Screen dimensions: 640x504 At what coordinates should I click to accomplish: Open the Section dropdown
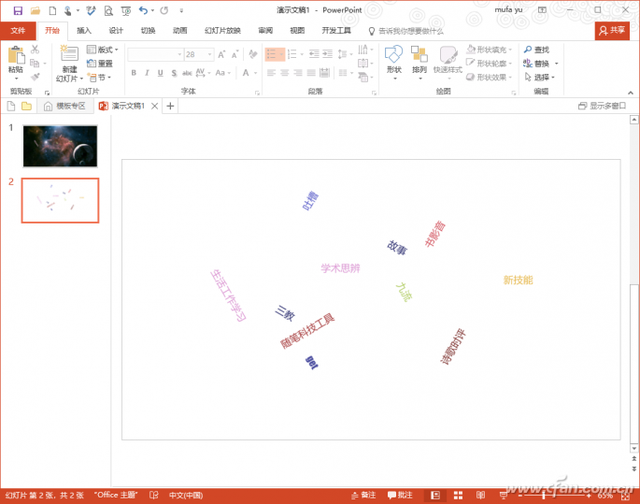click(x=100, y=77)
